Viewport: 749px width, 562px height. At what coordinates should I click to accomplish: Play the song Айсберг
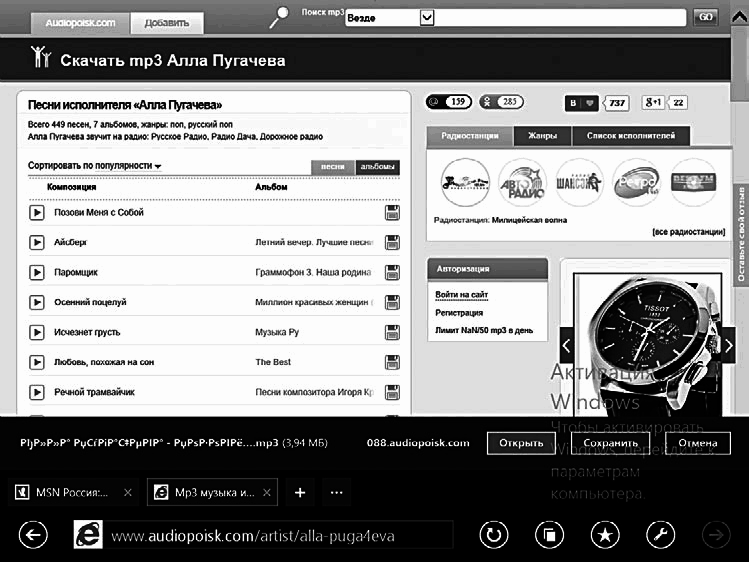[37, 243]
